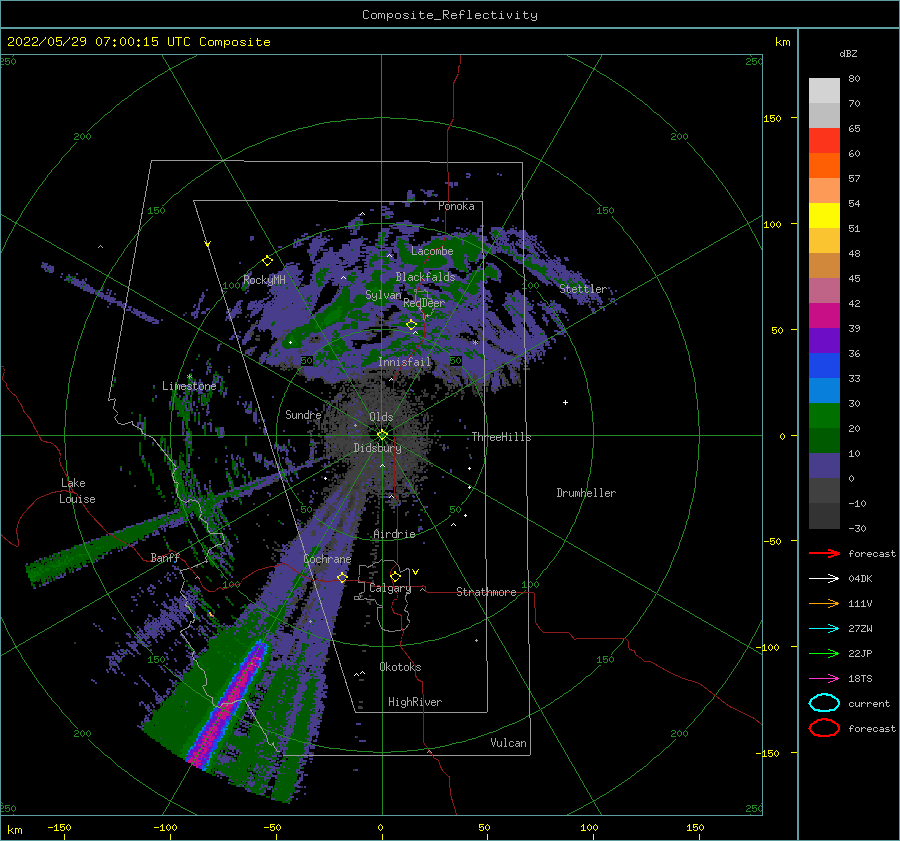Viewport: 900px width, 841px height.
Task: Click the Strathmore label
Action: pos(486,592)
